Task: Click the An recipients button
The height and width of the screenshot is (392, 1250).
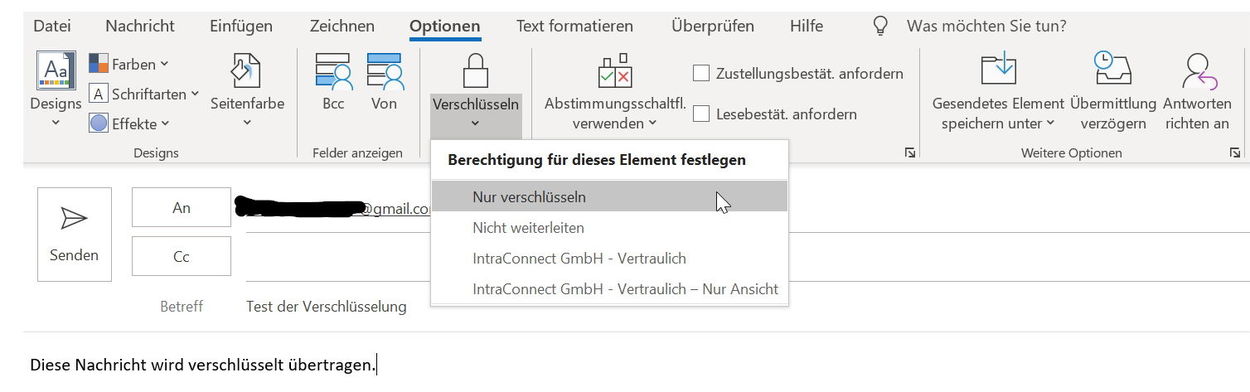Action: [x=181, y=208]
